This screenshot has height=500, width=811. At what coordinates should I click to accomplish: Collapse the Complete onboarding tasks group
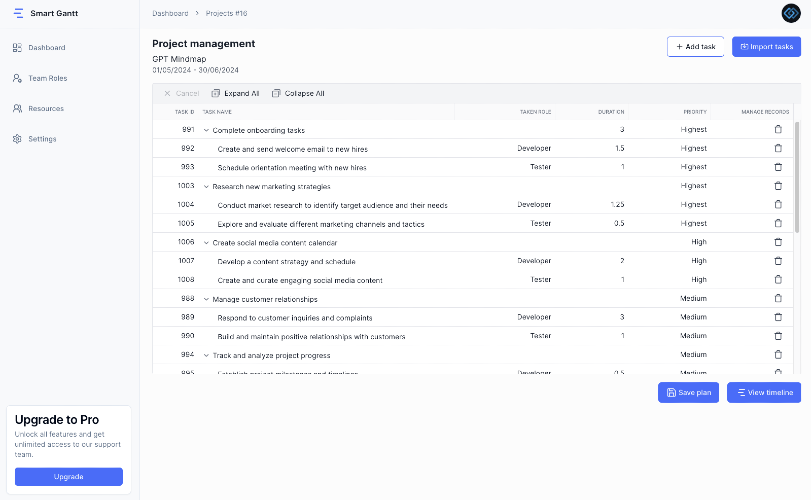206,130
